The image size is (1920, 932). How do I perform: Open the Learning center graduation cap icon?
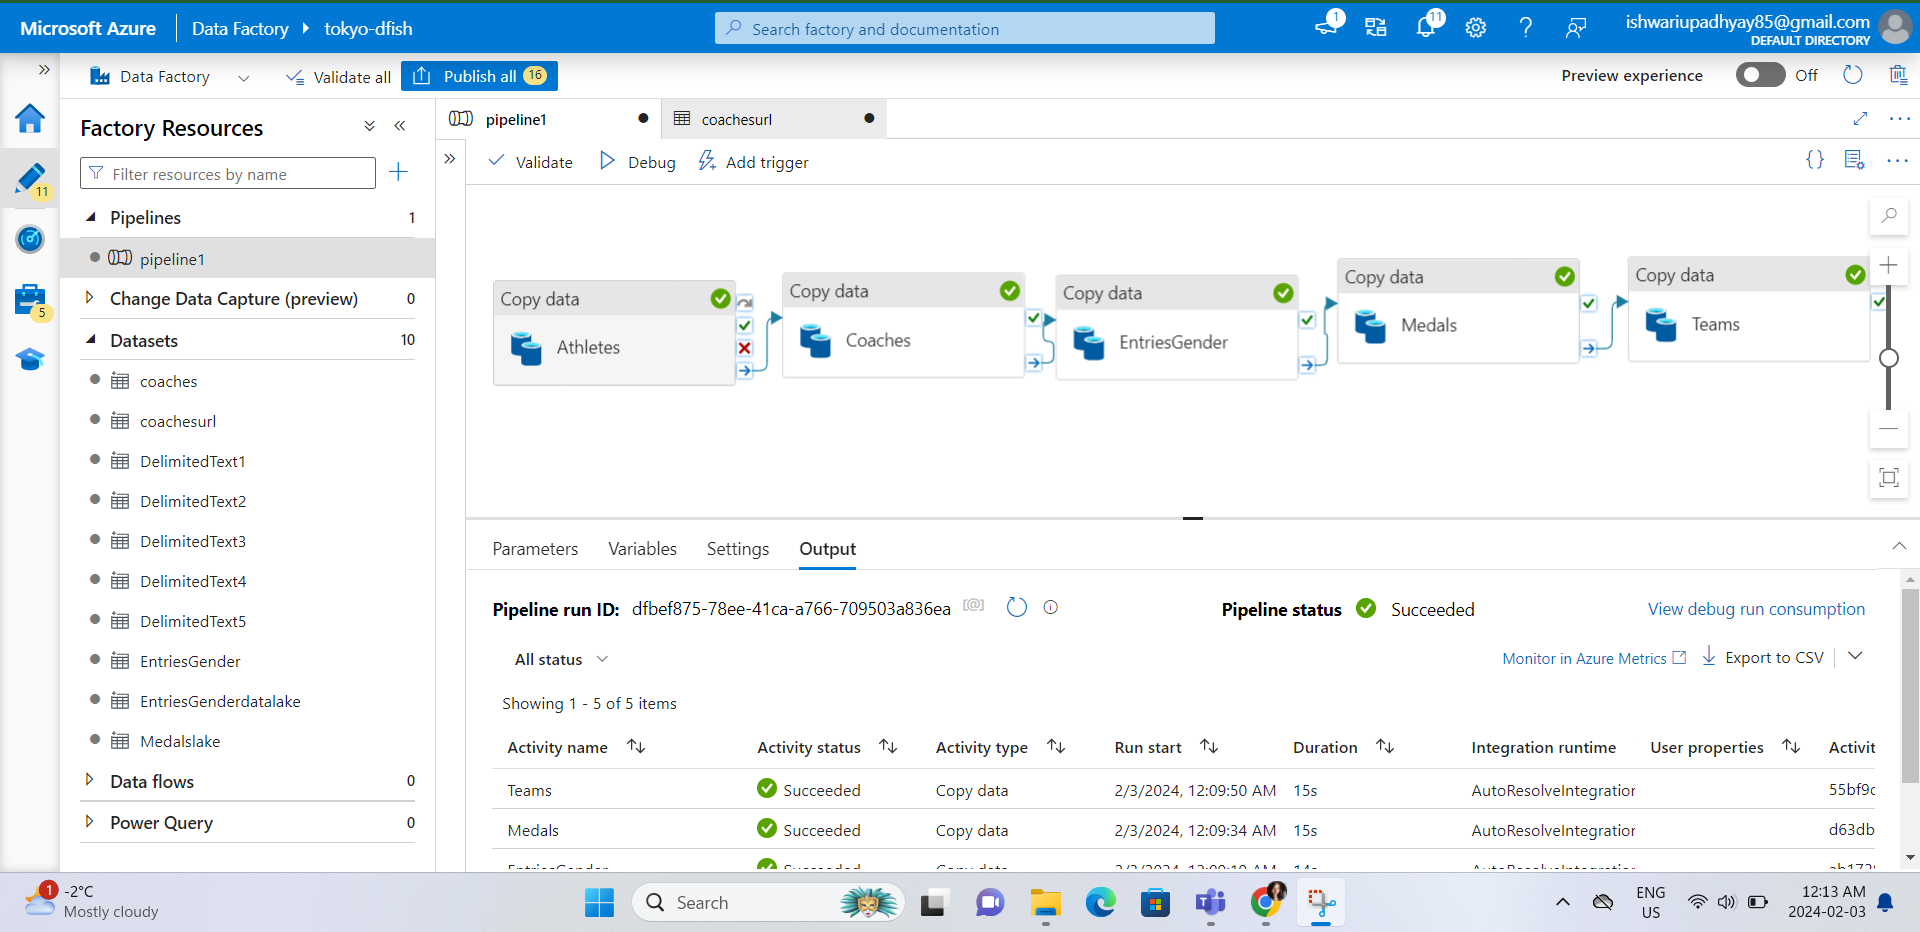click(x=30, y=359)
